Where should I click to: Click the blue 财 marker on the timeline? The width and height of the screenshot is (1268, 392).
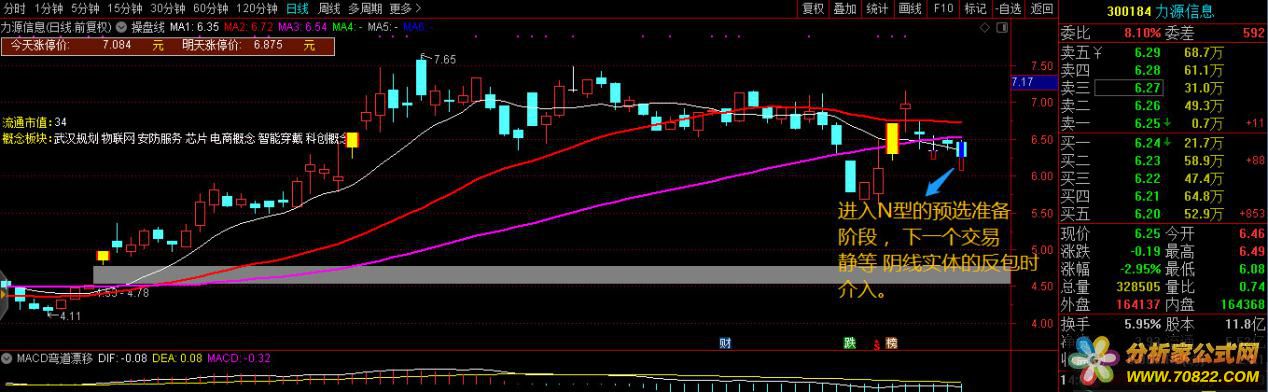coord(725,342)
